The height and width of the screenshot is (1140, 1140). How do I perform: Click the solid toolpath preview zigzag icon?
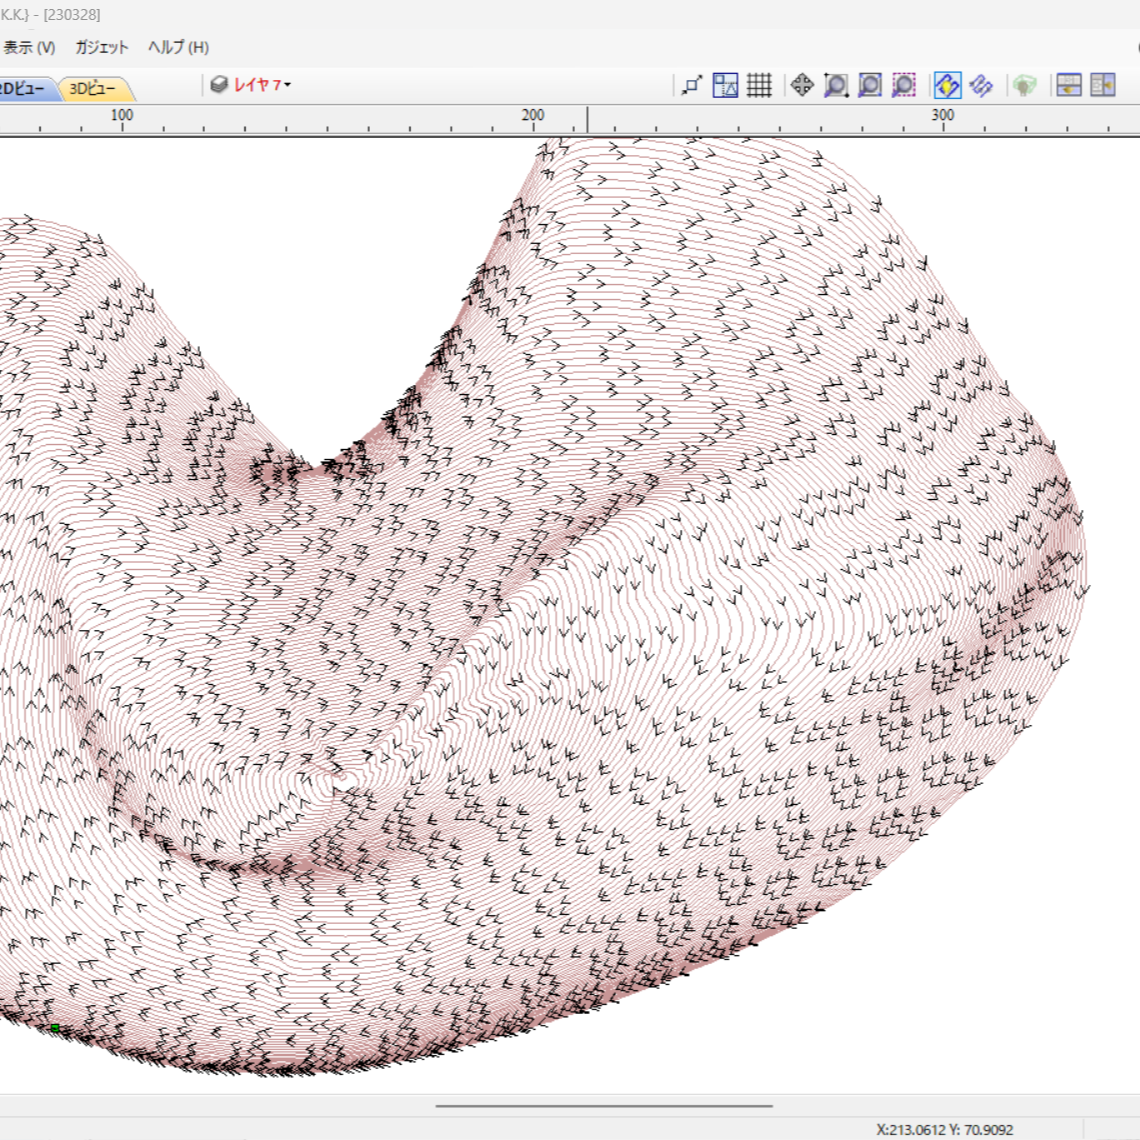(x=982, y=85)
